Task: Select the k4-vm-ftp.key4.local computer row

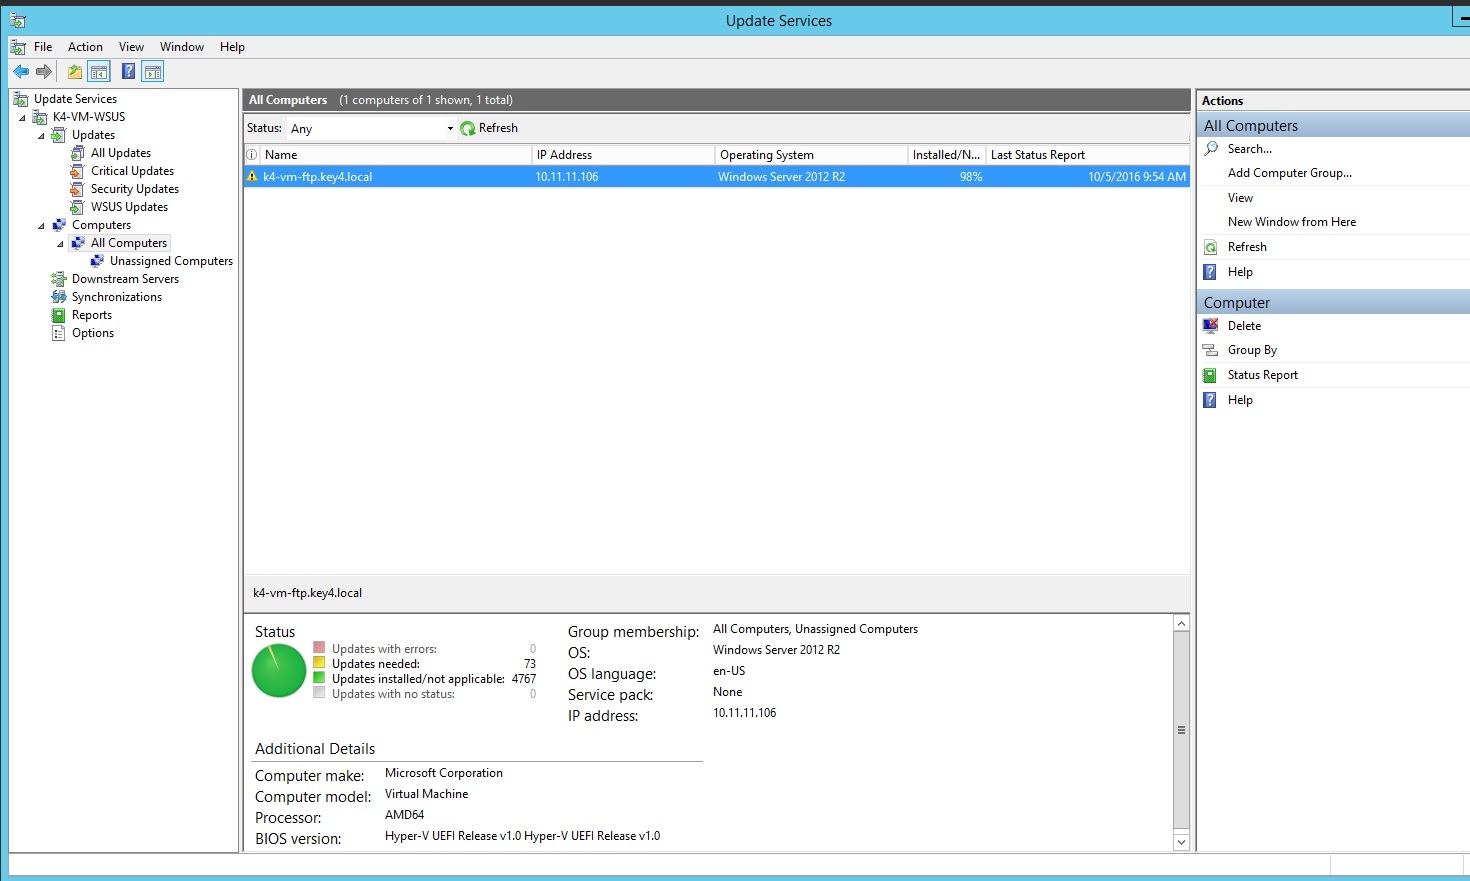Action: pos(717,177)
